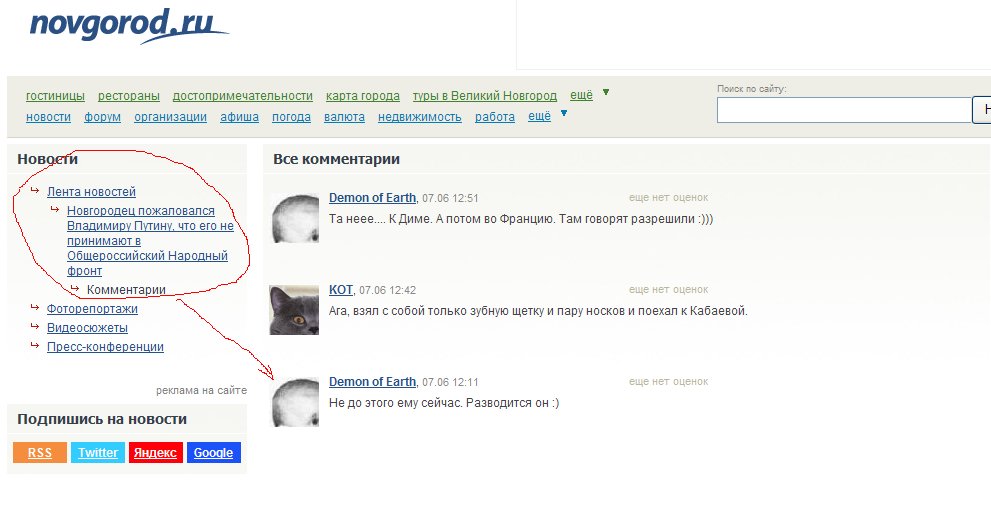The image size is (991, 512).
Task: Click Demon of Earth avatar on 12:51 comment
Action: pos(295,218)
